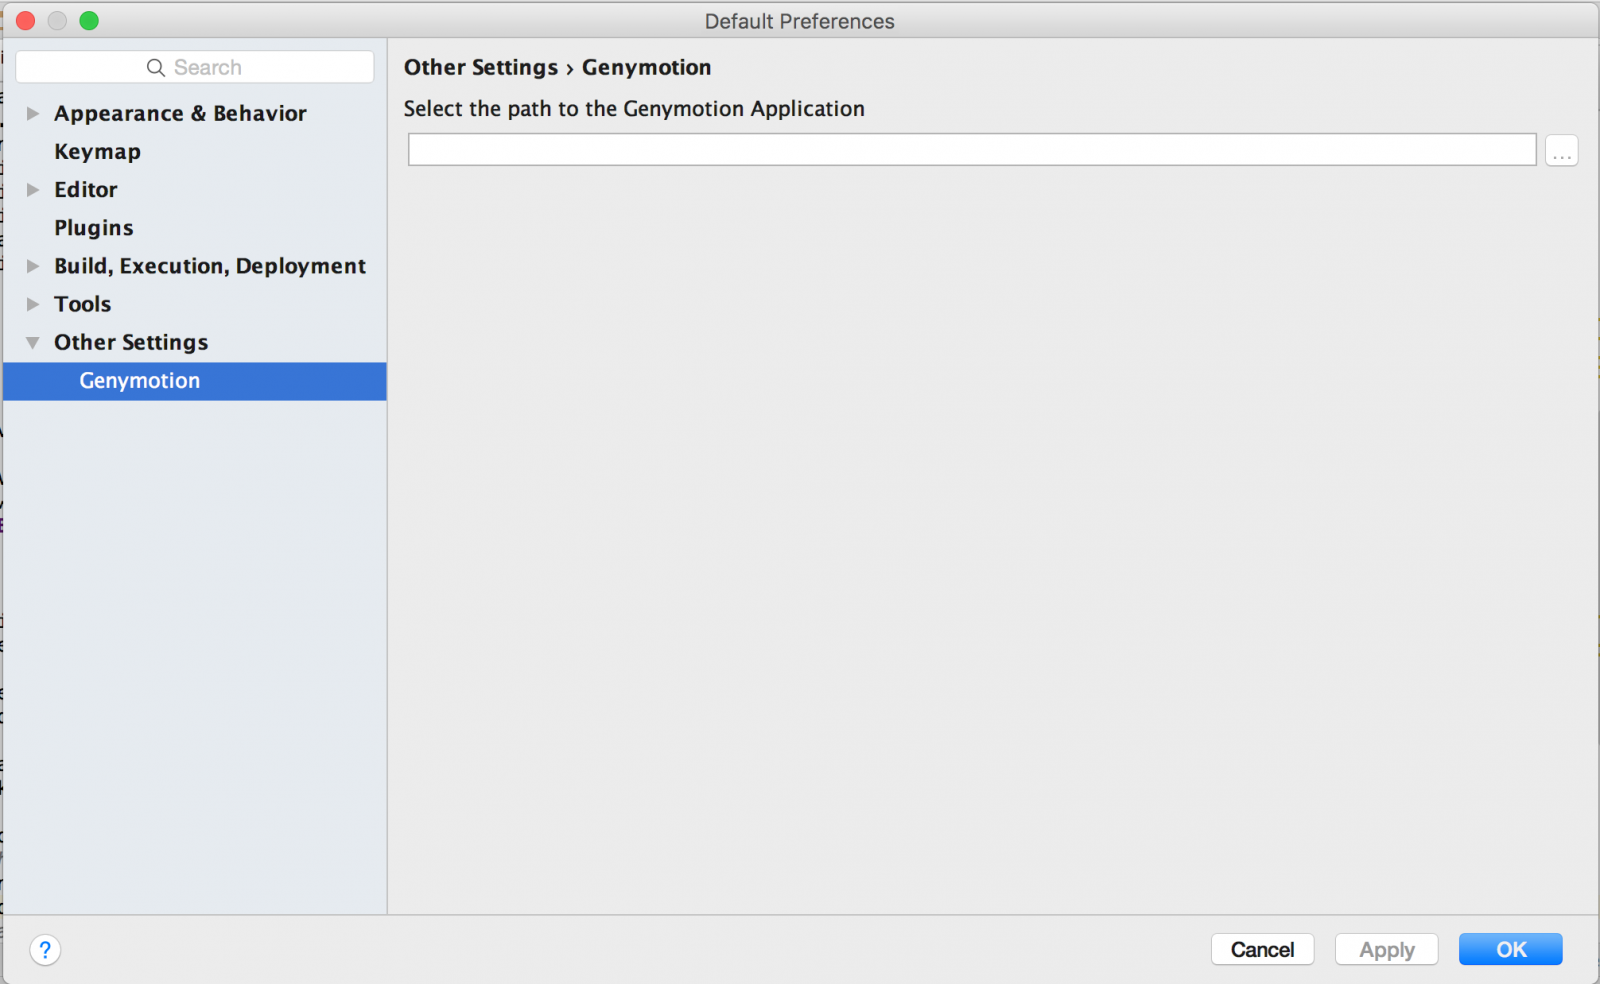The image size is (1600, 984).
Task: Collapse the Other Settings section arrow
Action: pyautogui.click(x=33, y=342)
